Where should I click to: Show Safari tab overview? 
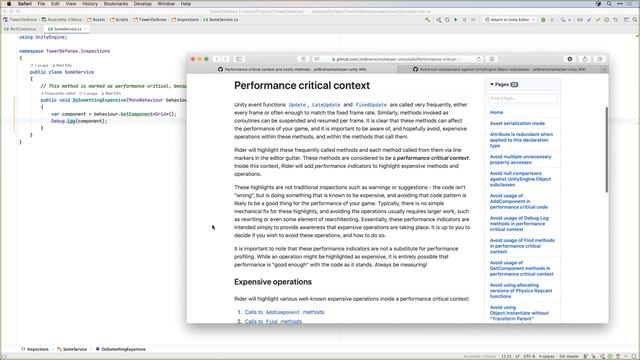click(600, 59)
